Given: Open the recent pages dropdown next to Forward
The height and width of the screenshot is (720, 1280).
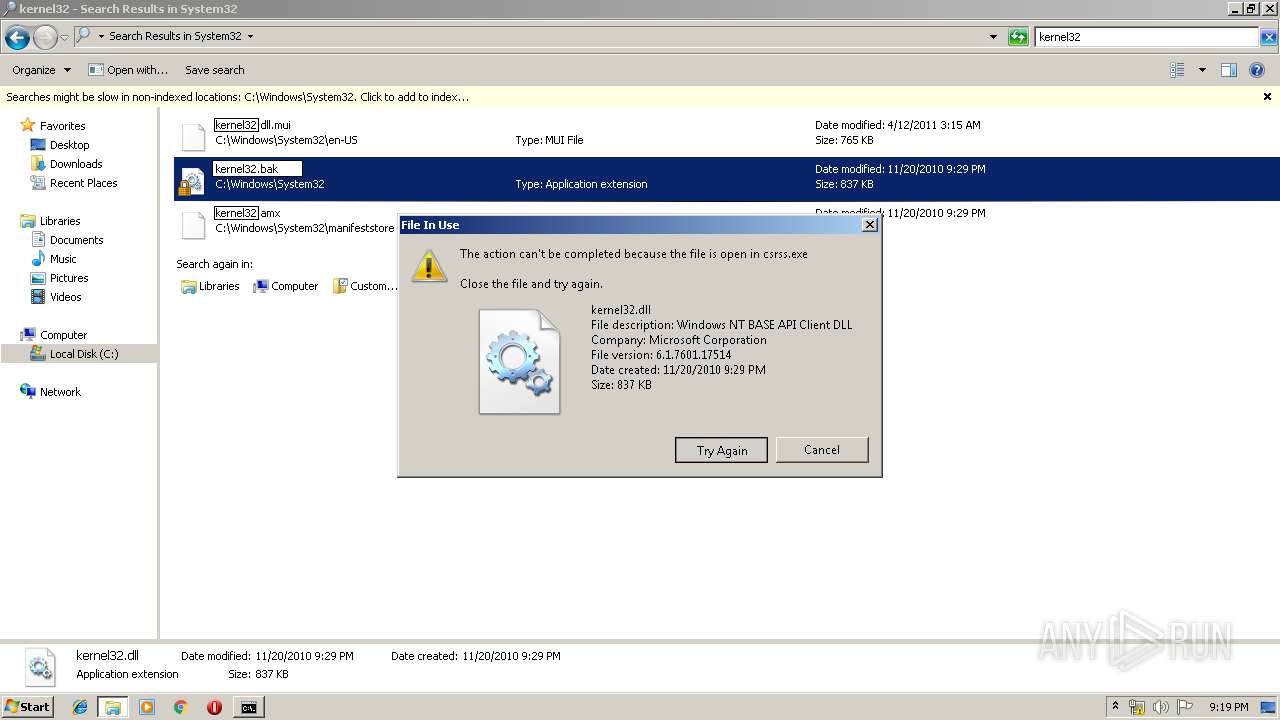Looking at the screenshot, I should pos(64,38).
